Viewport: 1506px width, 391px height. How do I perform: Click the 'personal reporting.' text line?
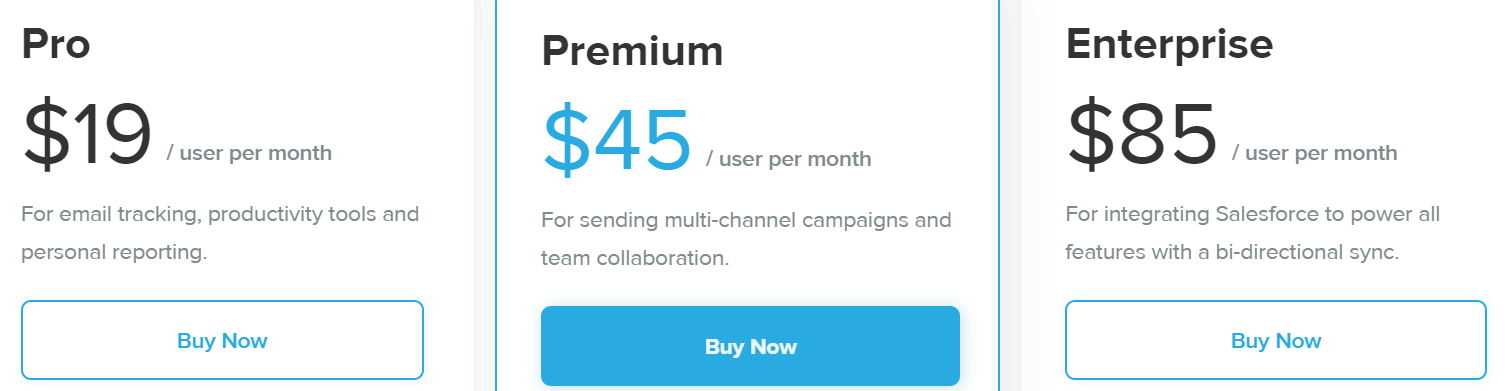click(x=114, y=252)
